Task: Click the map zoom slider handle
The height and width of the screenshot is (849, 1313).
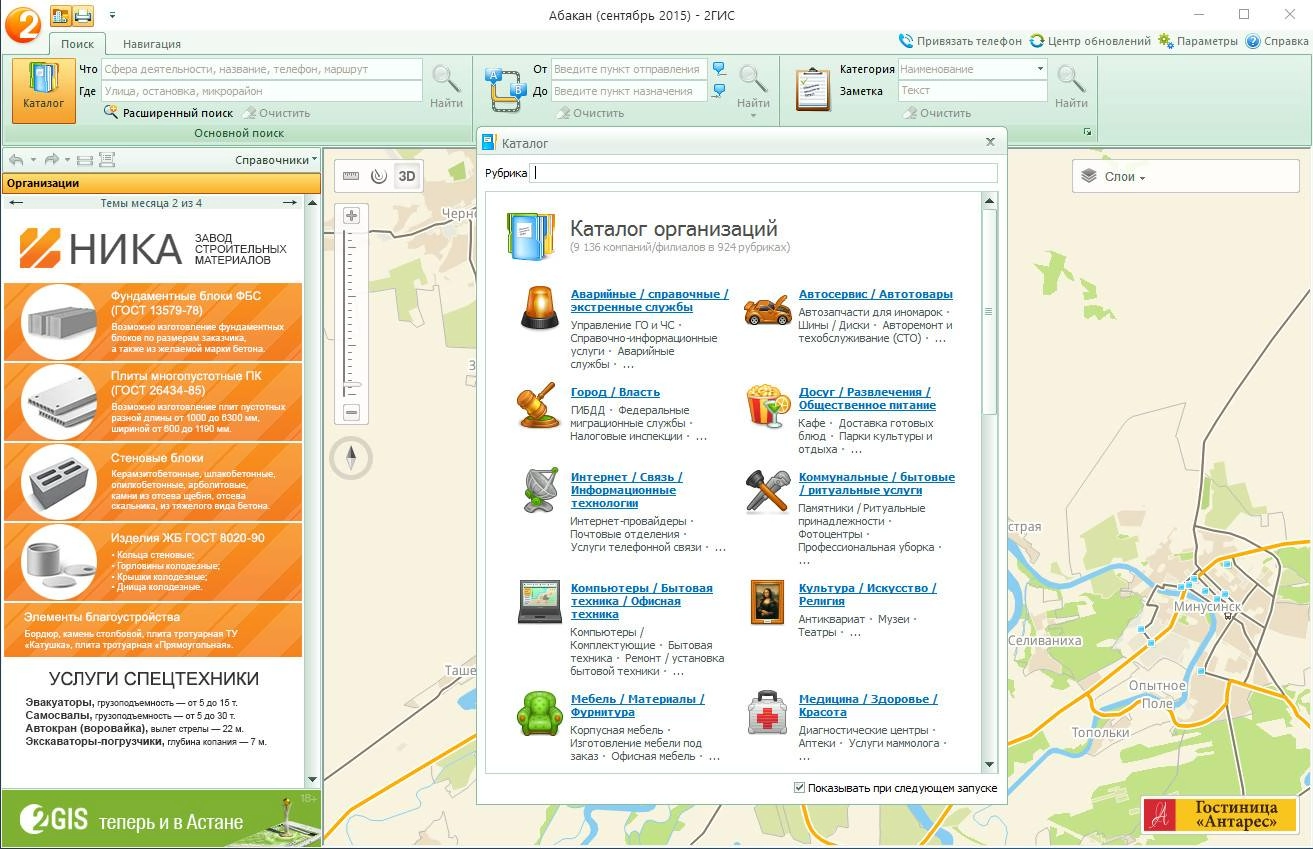Action: point(352,385)
